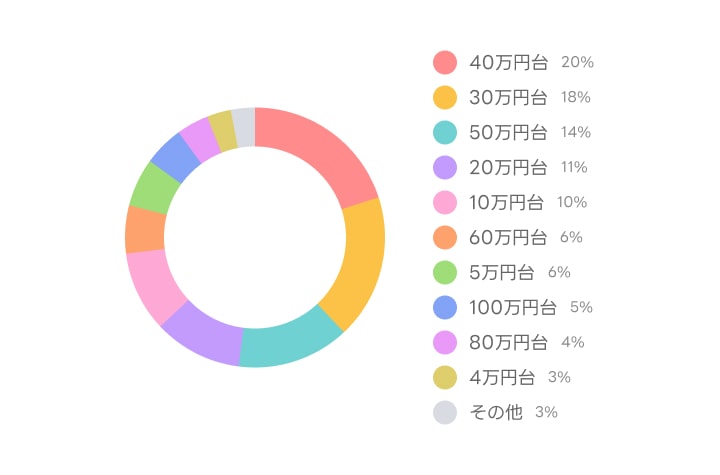720x475 pixels.
Task: Click the pink 10万円台 legend color dot
Action: [445, 202]
